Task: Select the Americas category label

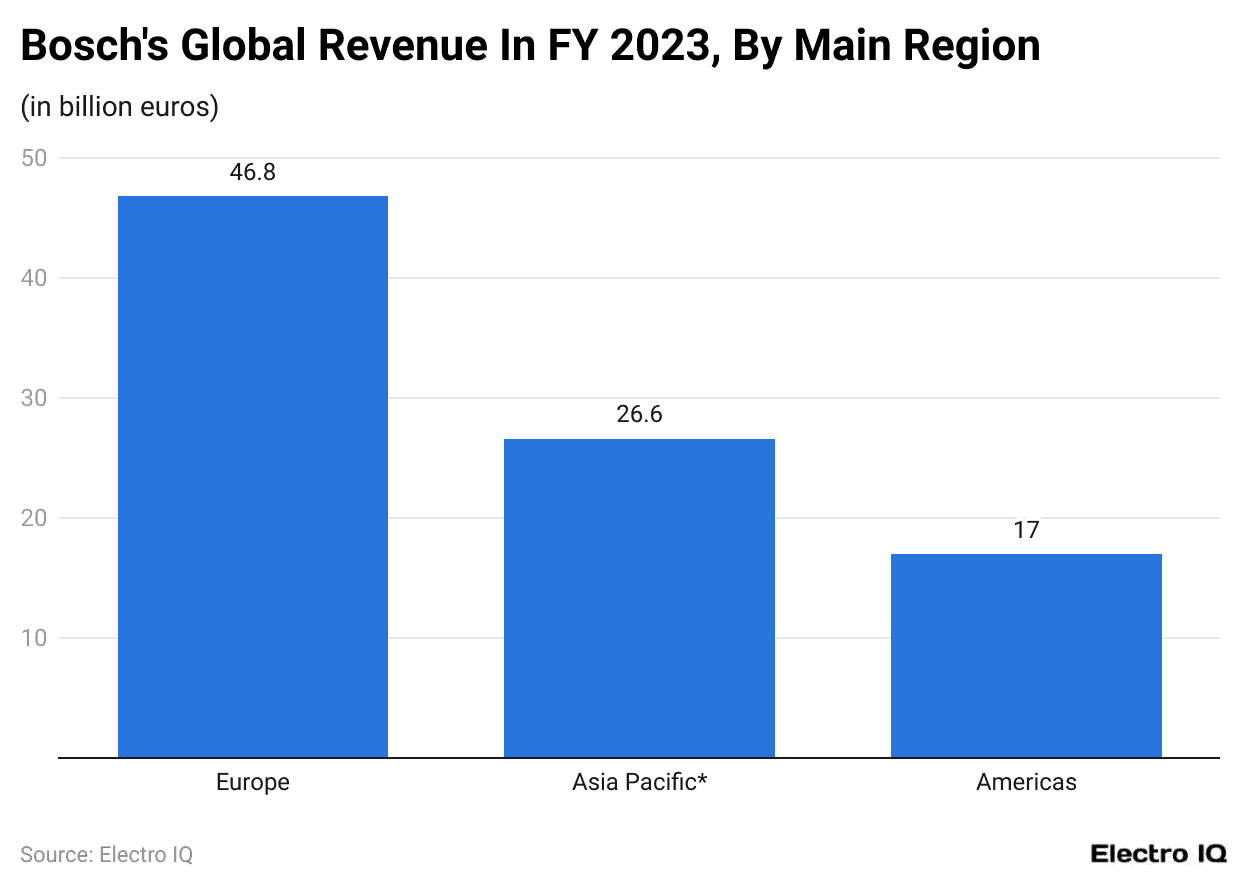Action: [1026, 782]
